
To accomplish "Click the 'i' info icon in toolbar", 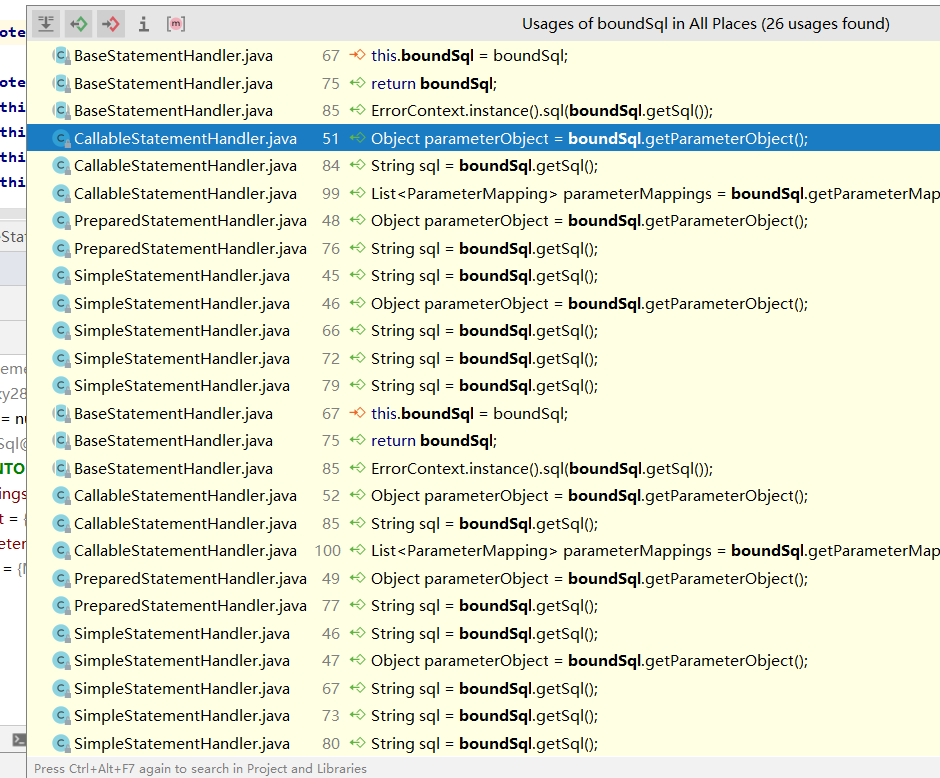I will coord(143,23).
